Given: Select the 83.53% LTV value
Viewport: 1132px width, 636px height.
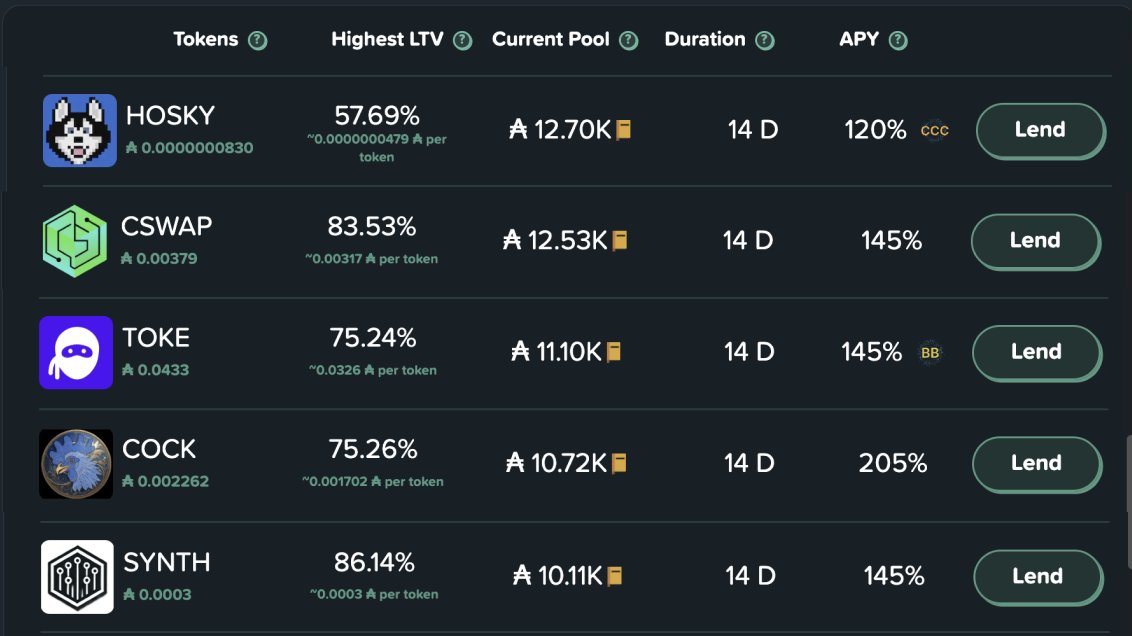Looking at the screenshot, I should tap(372, 227).
